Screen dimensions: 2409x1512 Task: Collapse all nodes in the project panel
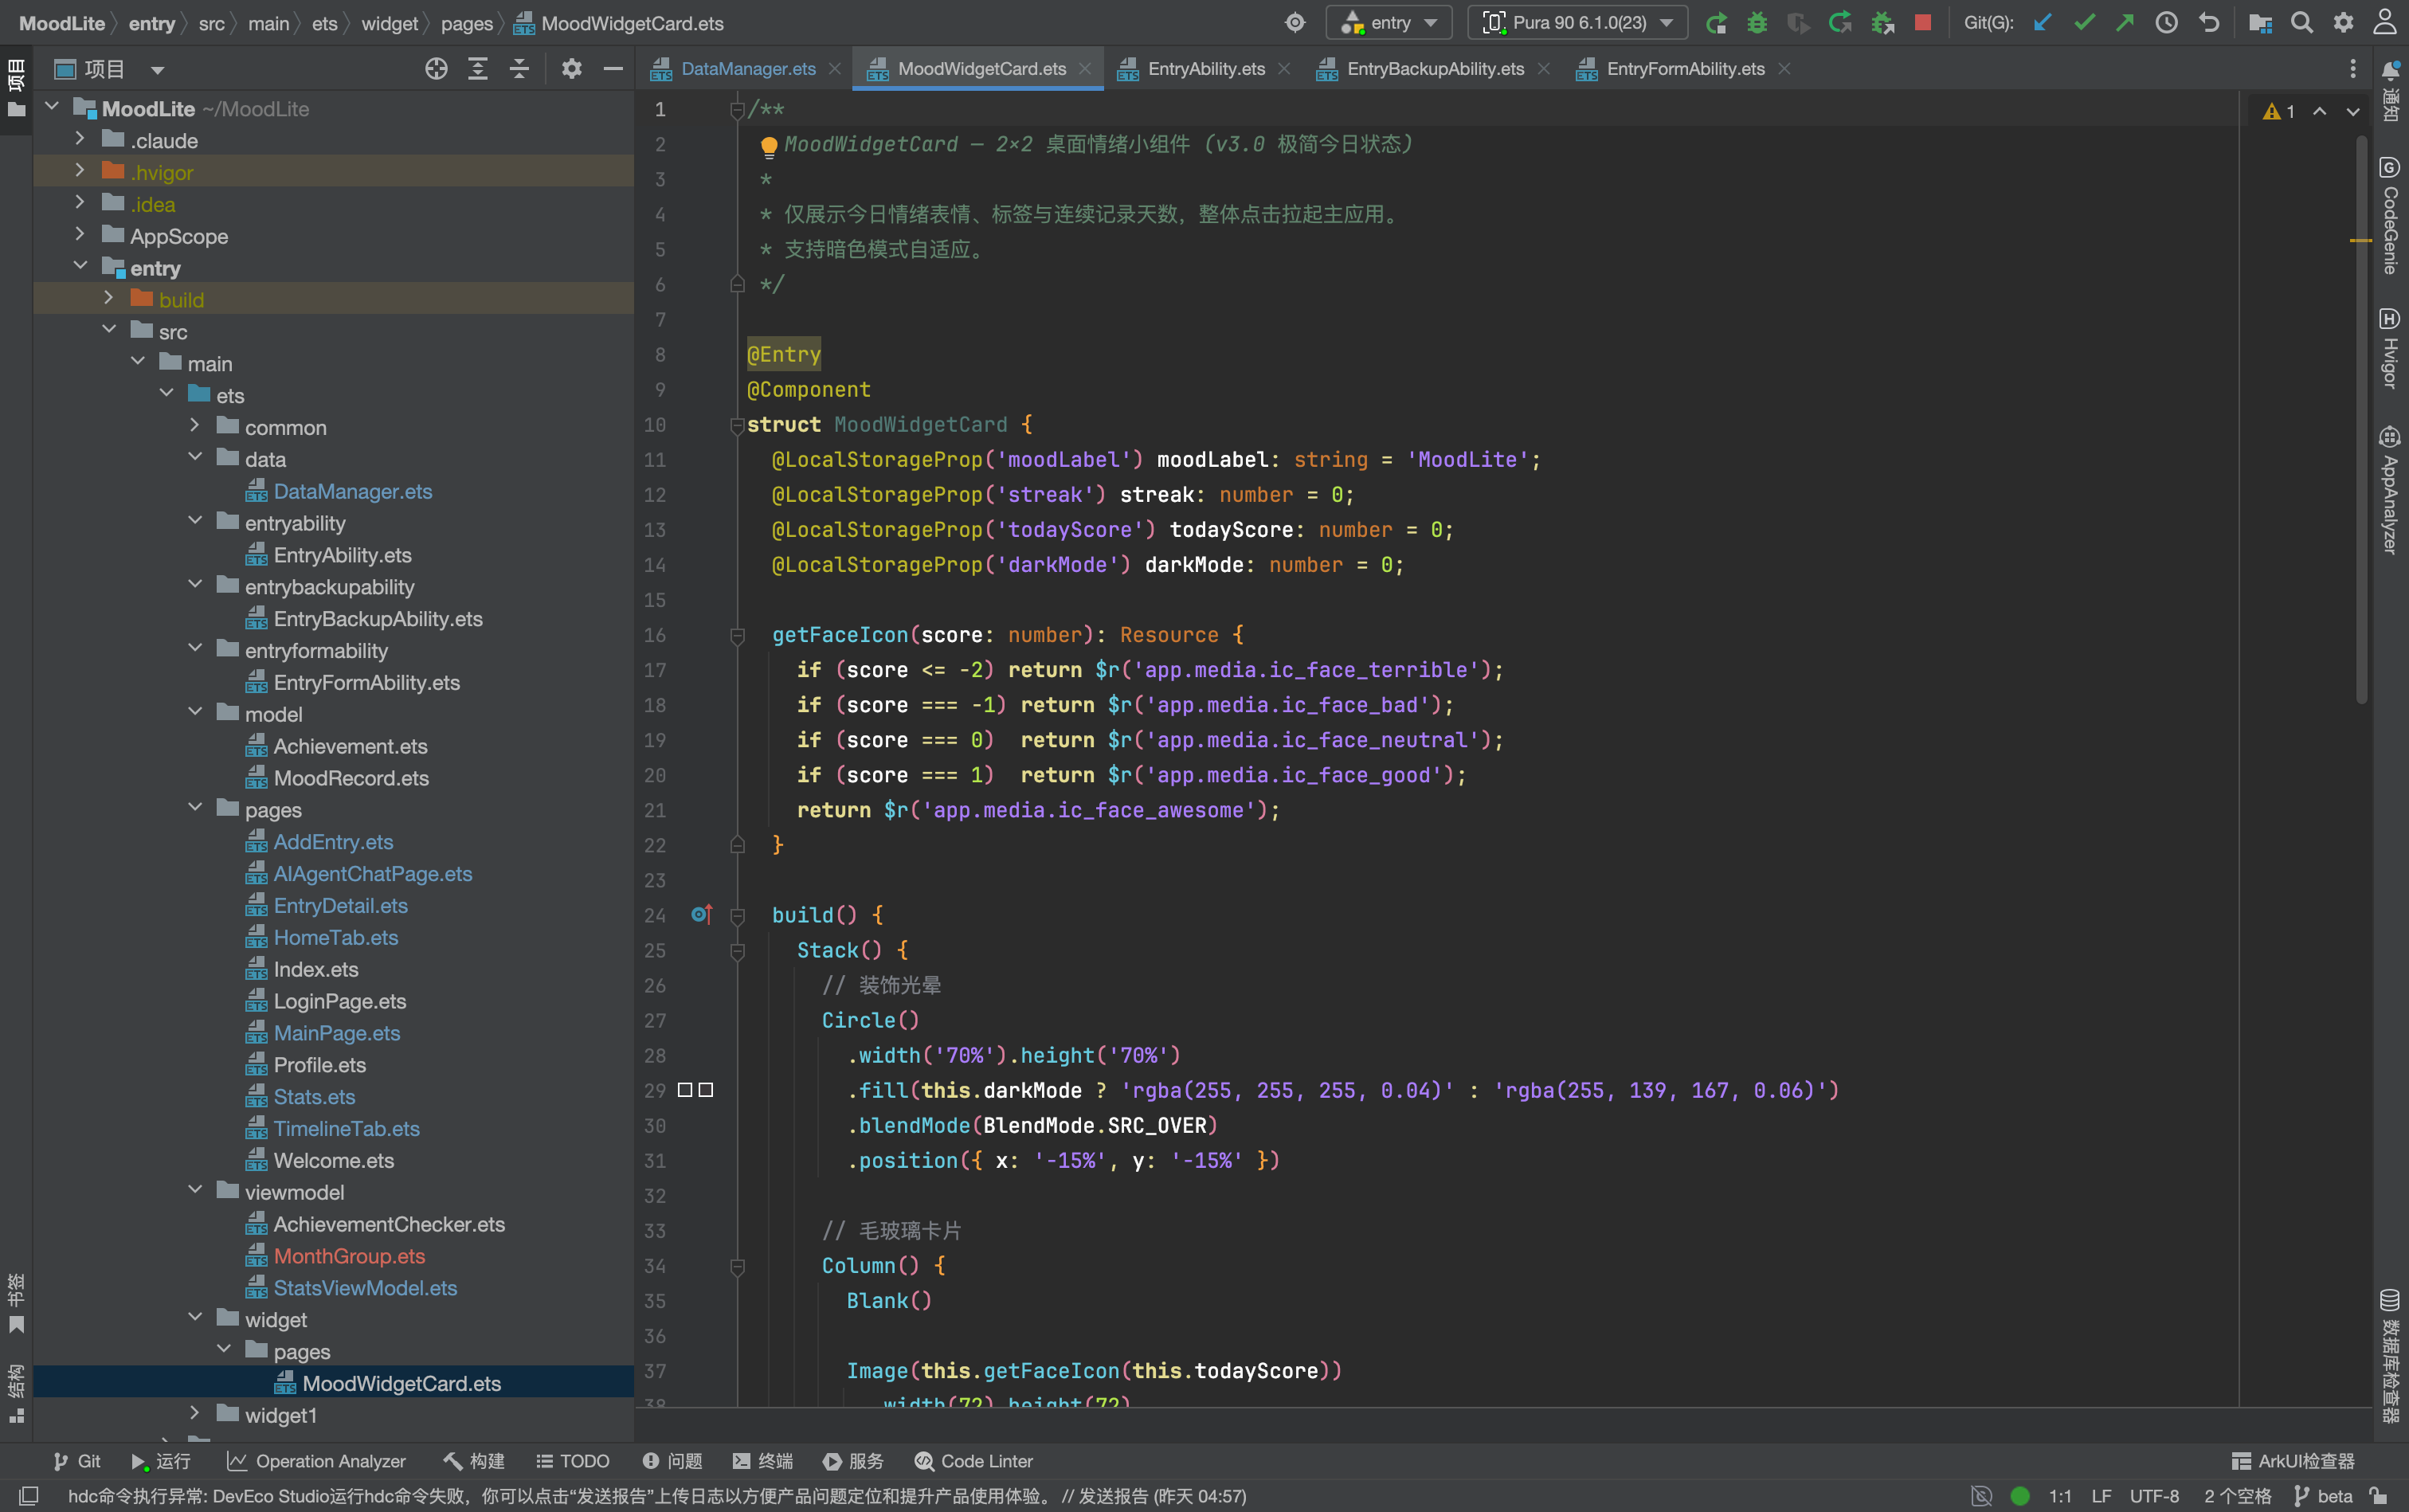point(519,69)
